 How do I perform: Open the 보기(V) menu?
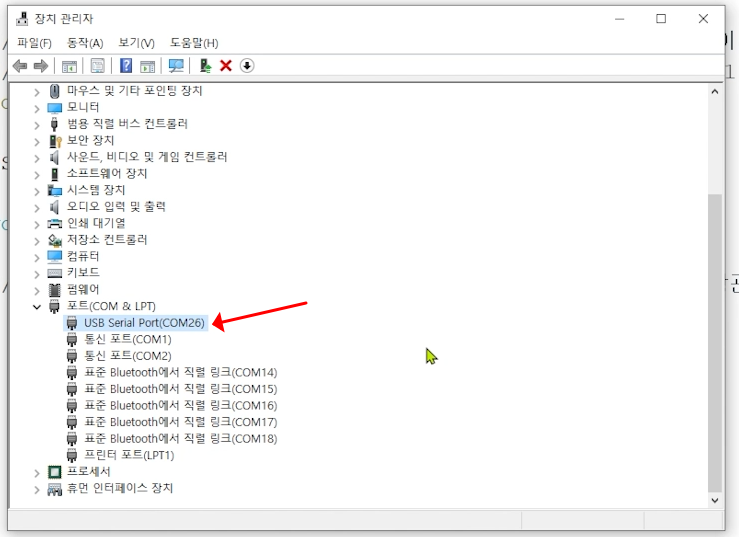tap(136, 43)
